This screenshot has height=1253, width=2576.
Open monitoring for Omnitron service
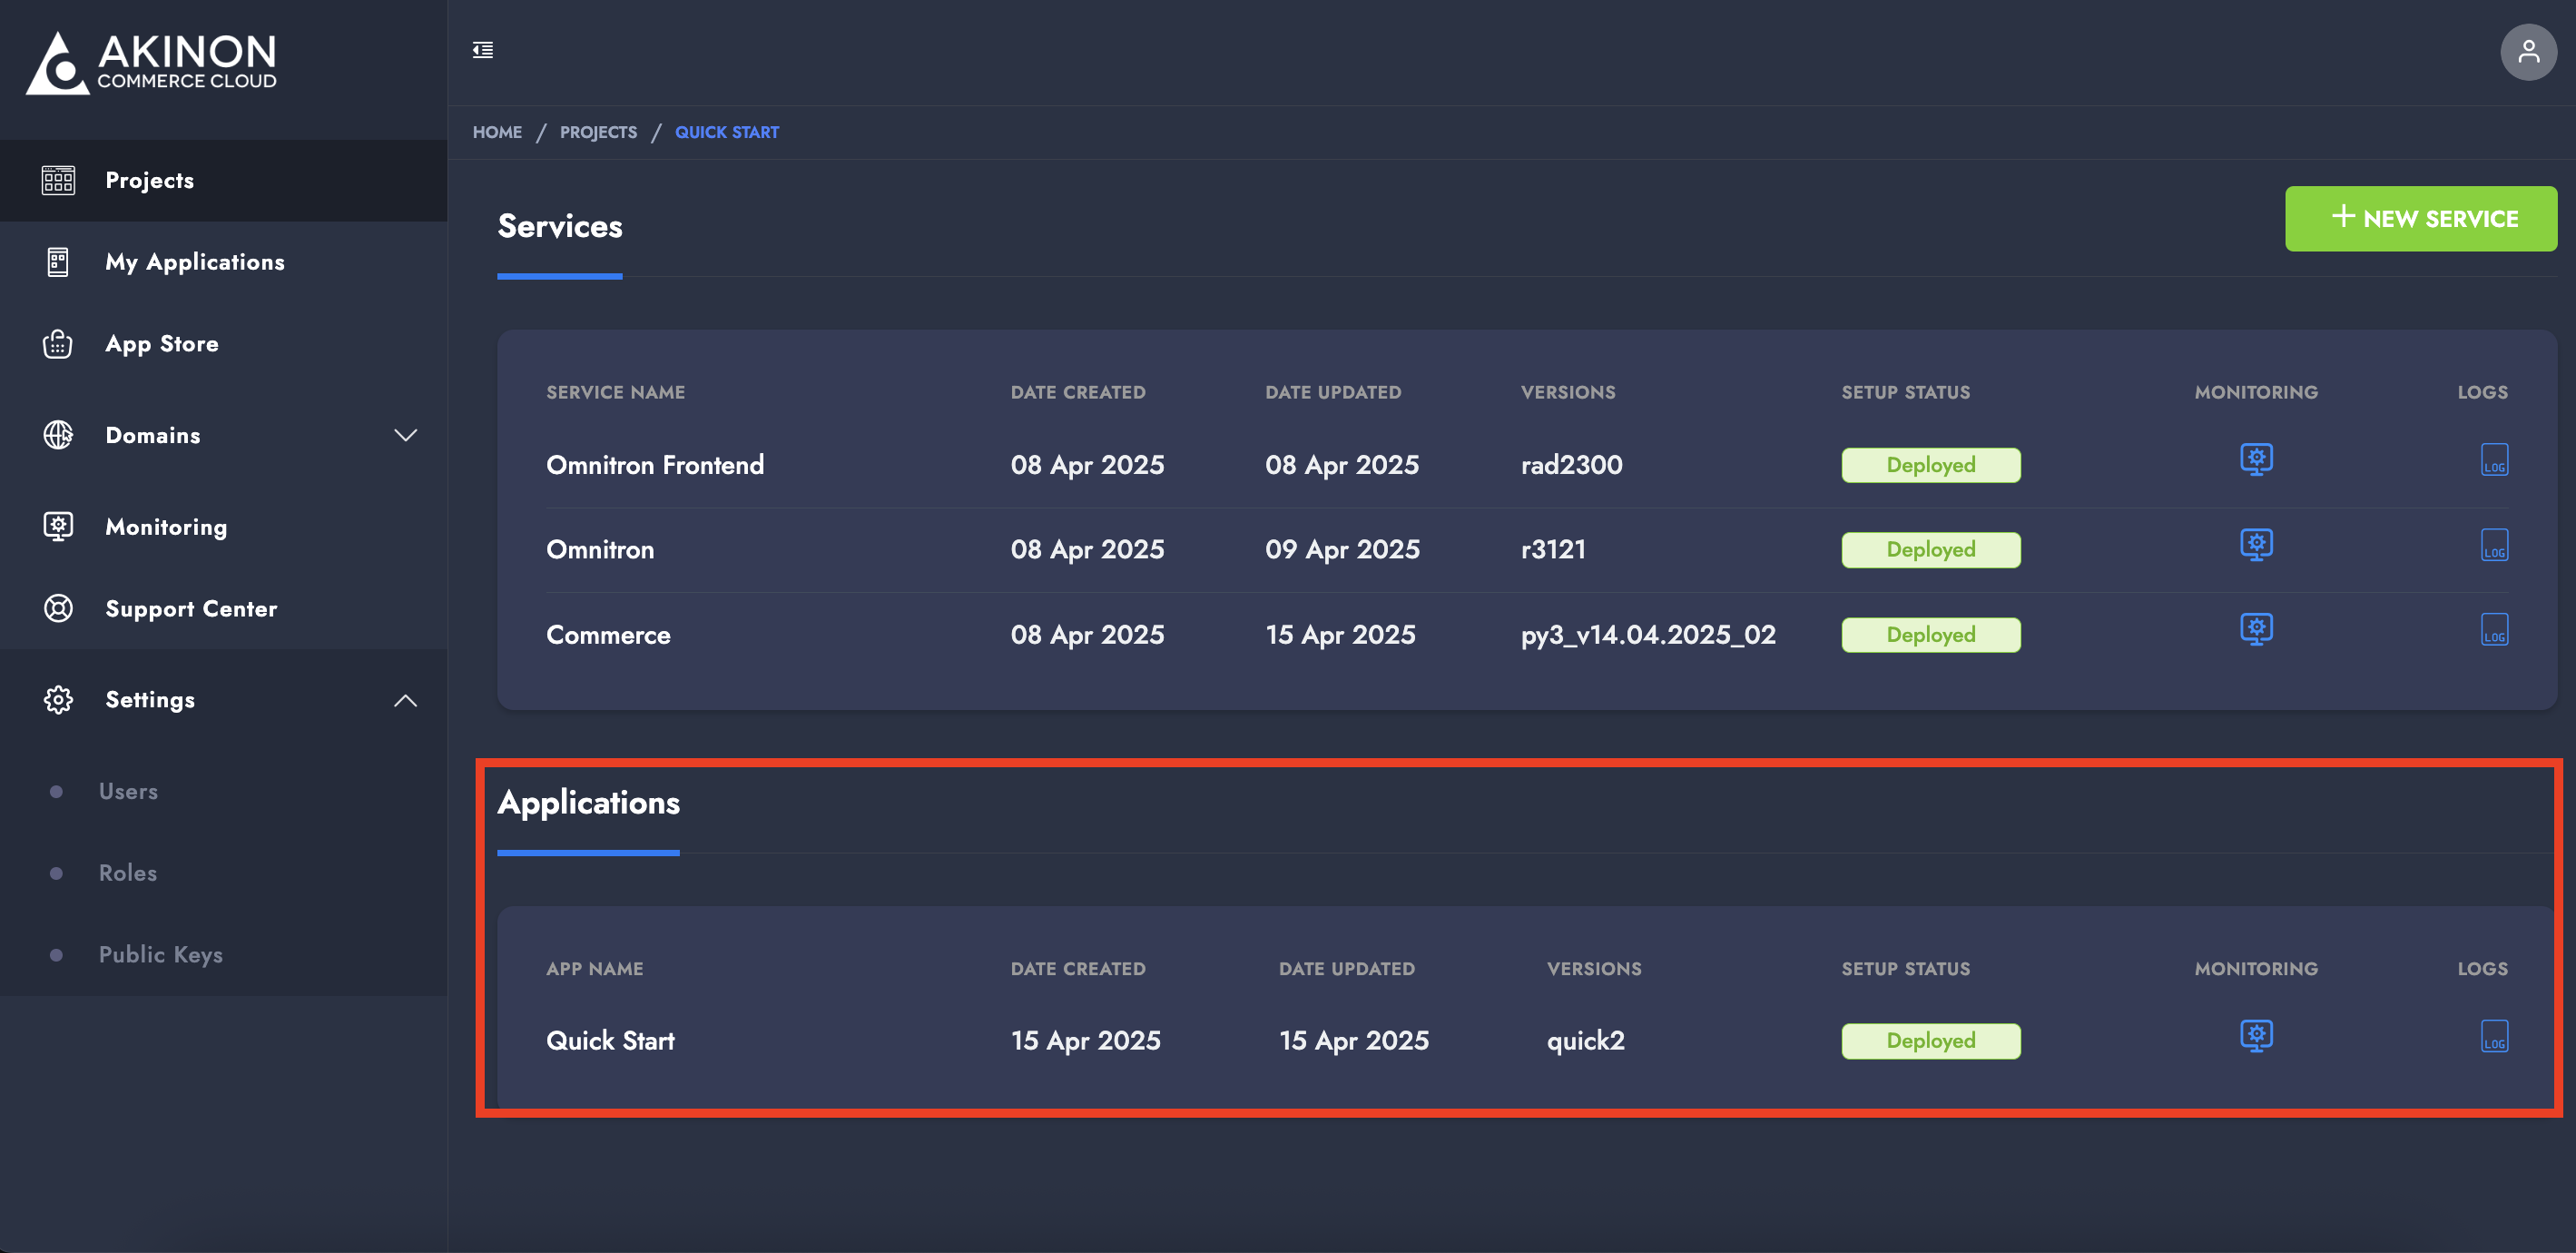2256,545
